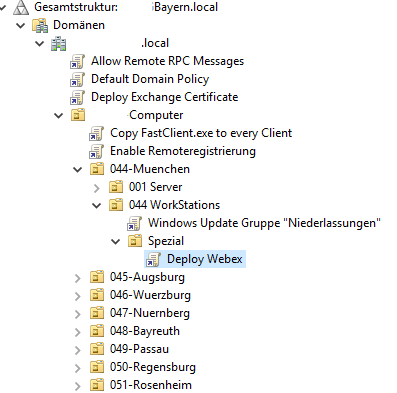This screenshot has height=393, width=397.
Task: Select the 047-Nuernberg label
Action: tap(150, 313)
